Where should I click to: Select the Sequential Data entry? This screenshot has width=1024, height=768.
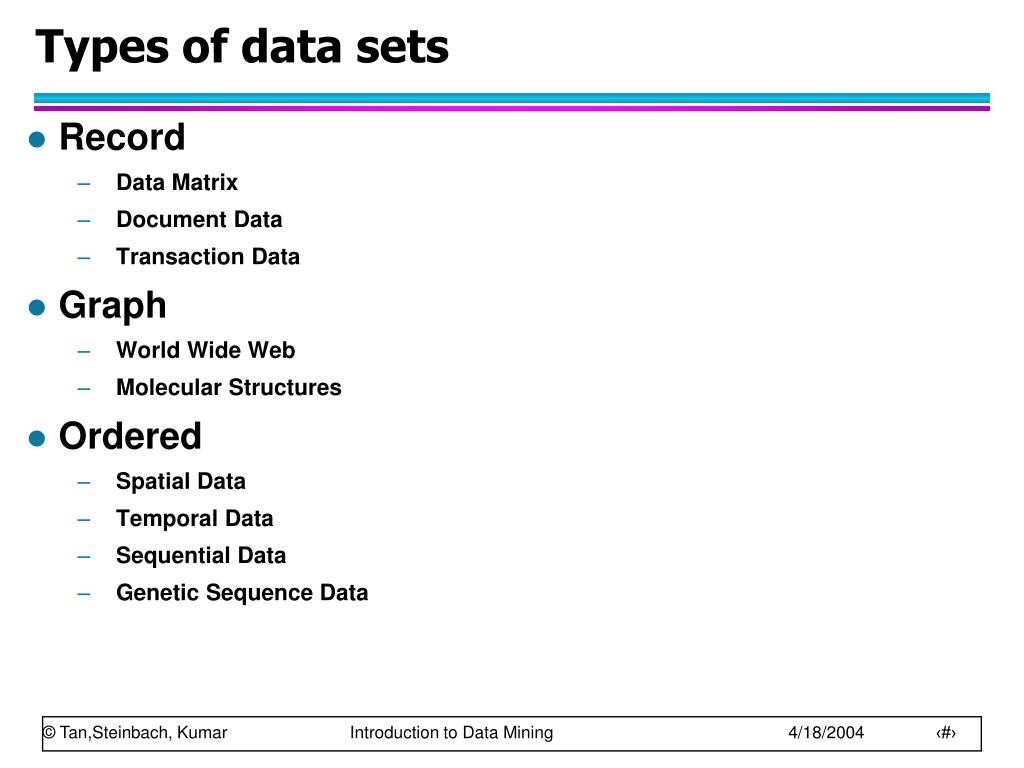(201, 555)
